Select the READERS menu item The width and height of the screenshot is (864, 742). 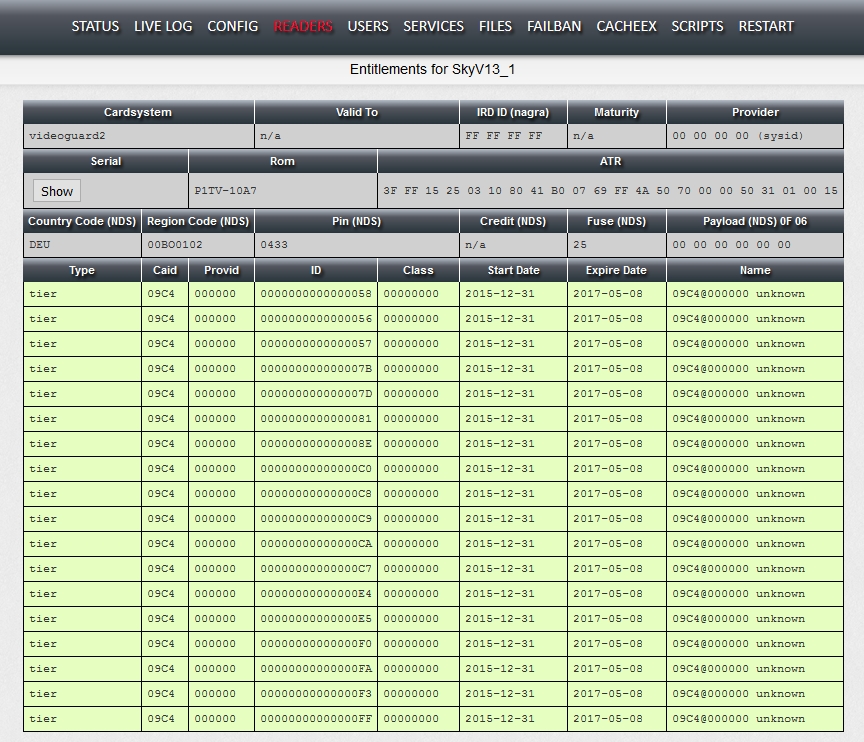pyautogui.click(x=303, y=26)
